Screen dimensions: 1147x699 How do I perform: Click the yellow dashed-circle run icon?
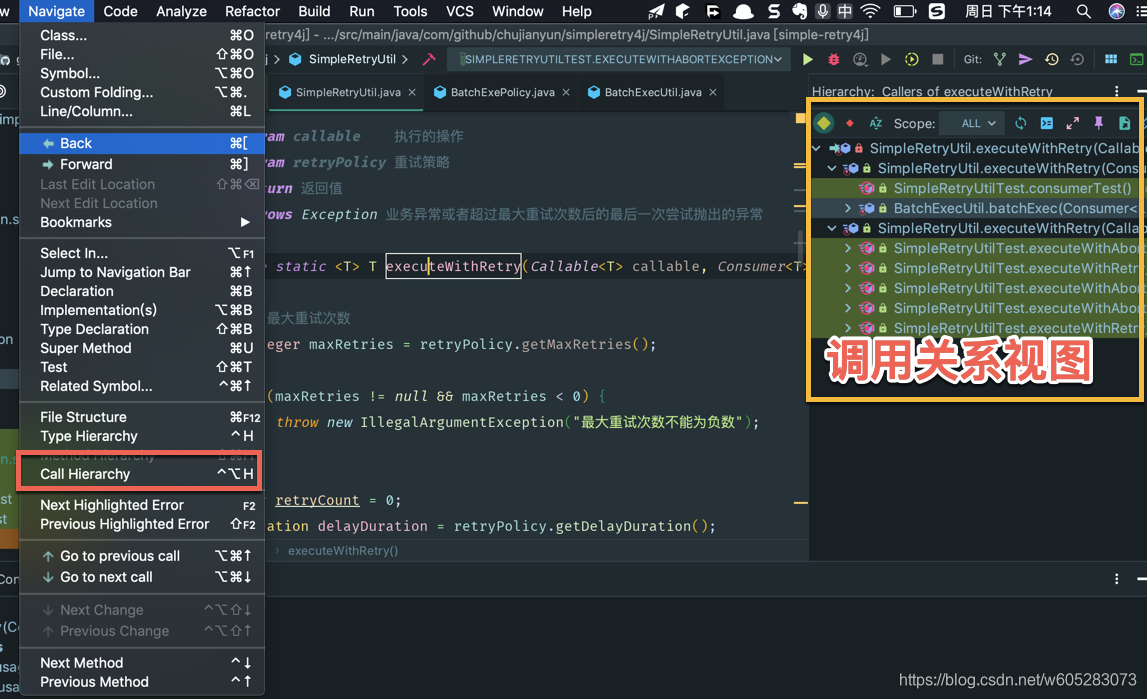point(911,59)
